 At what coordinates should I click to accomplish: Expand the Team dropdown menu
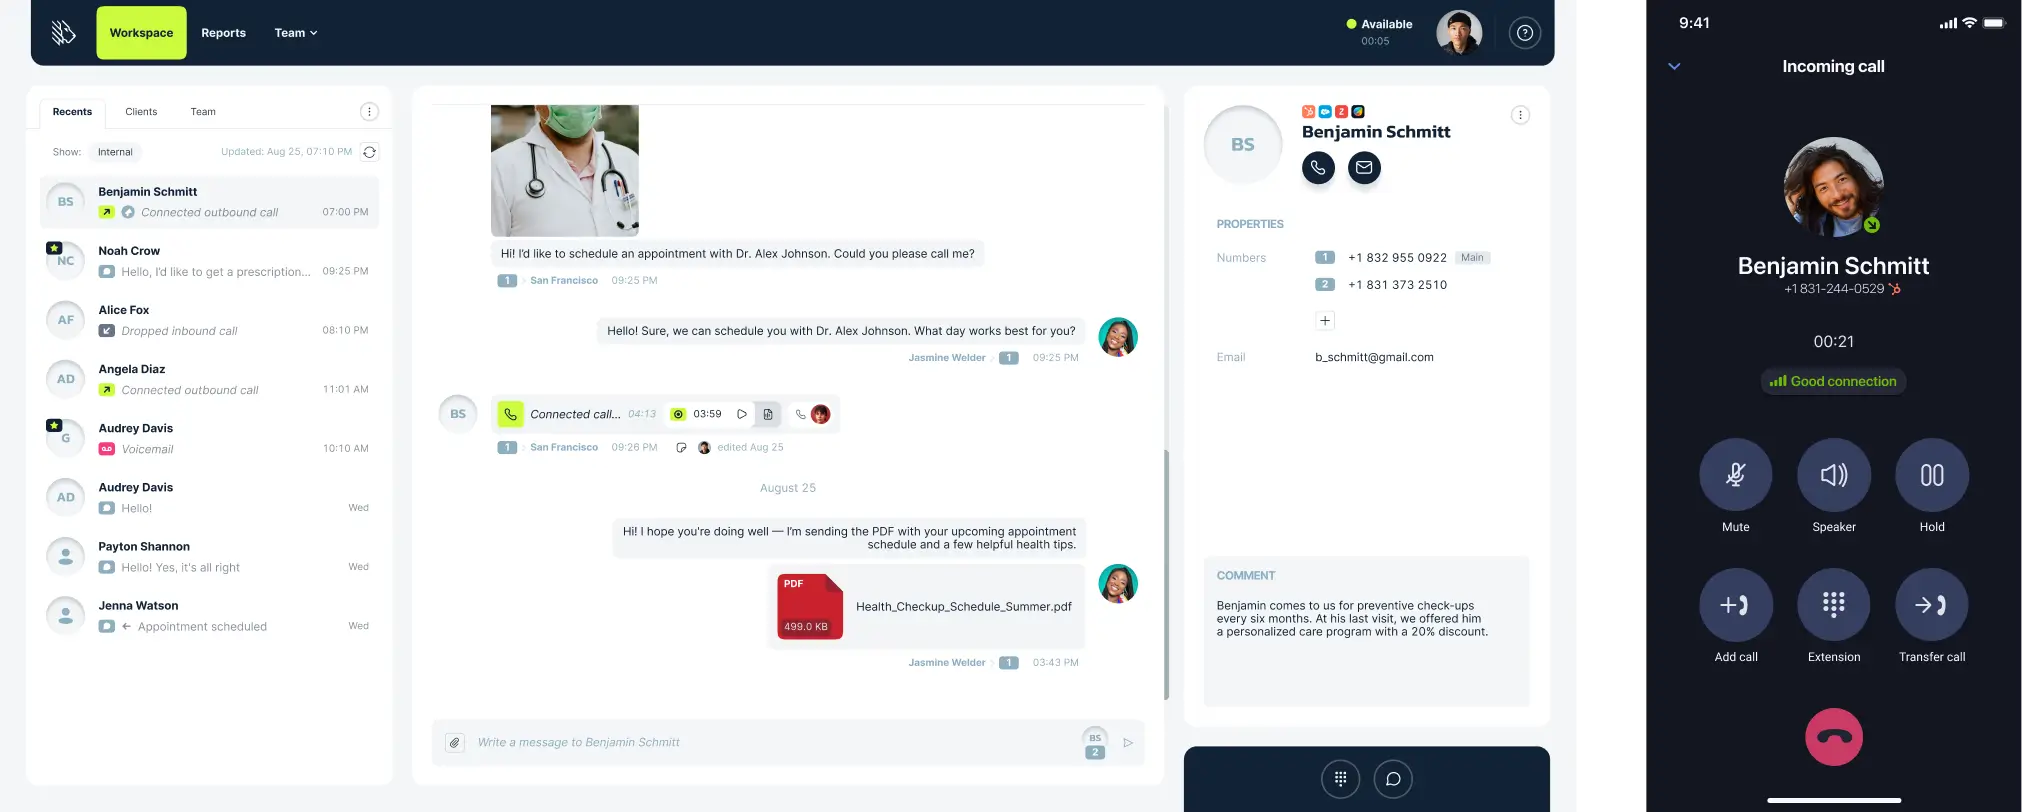pos(295,33)
